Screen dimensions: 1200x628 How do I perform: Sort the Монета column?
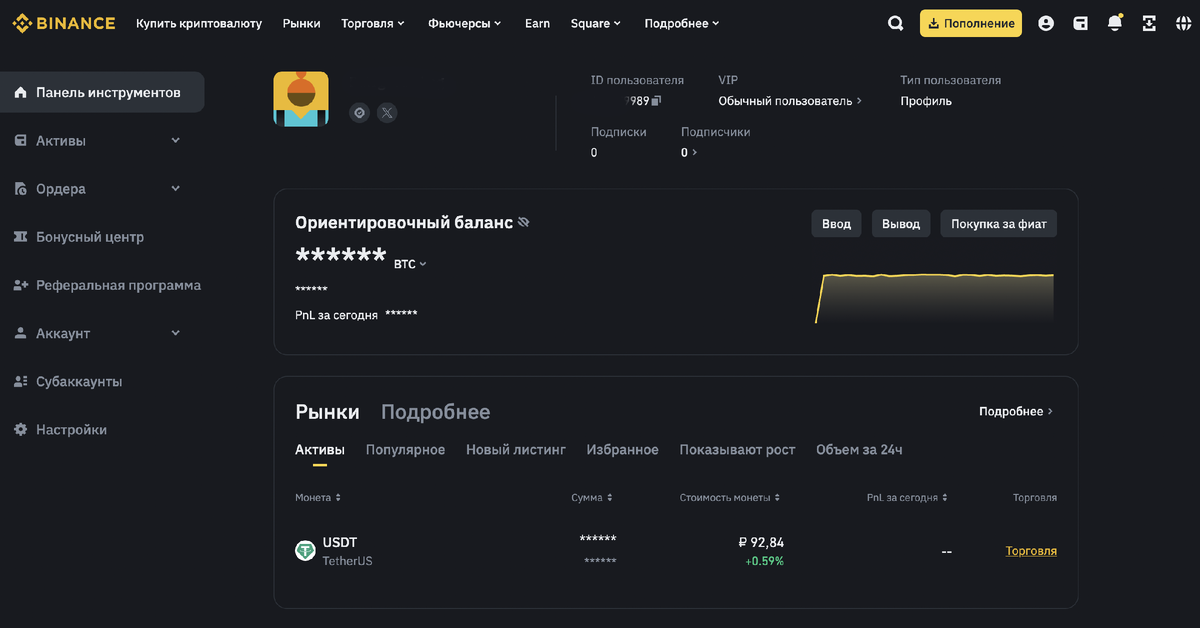pos(318,497)
